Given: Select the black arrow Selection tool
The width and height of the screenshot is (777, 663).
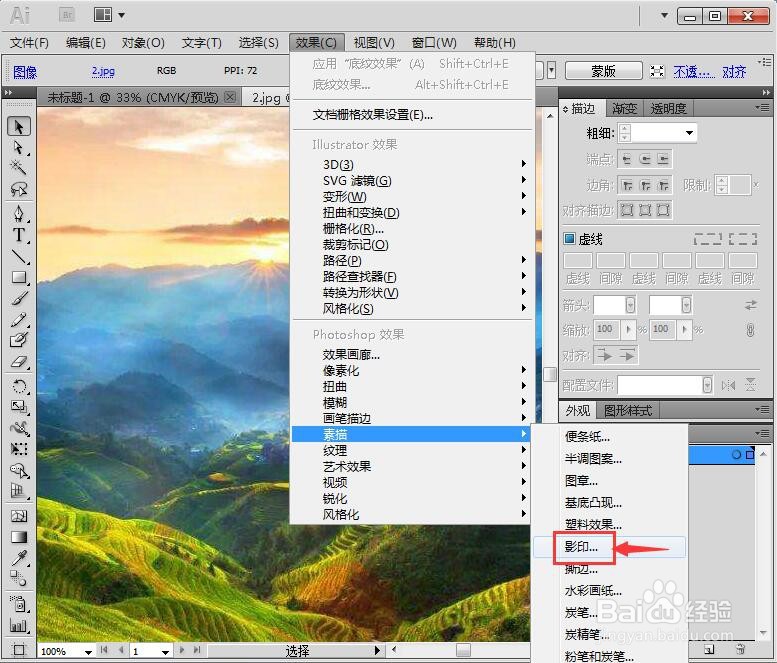Looking at the screenshot, I should tap(19, 127).
